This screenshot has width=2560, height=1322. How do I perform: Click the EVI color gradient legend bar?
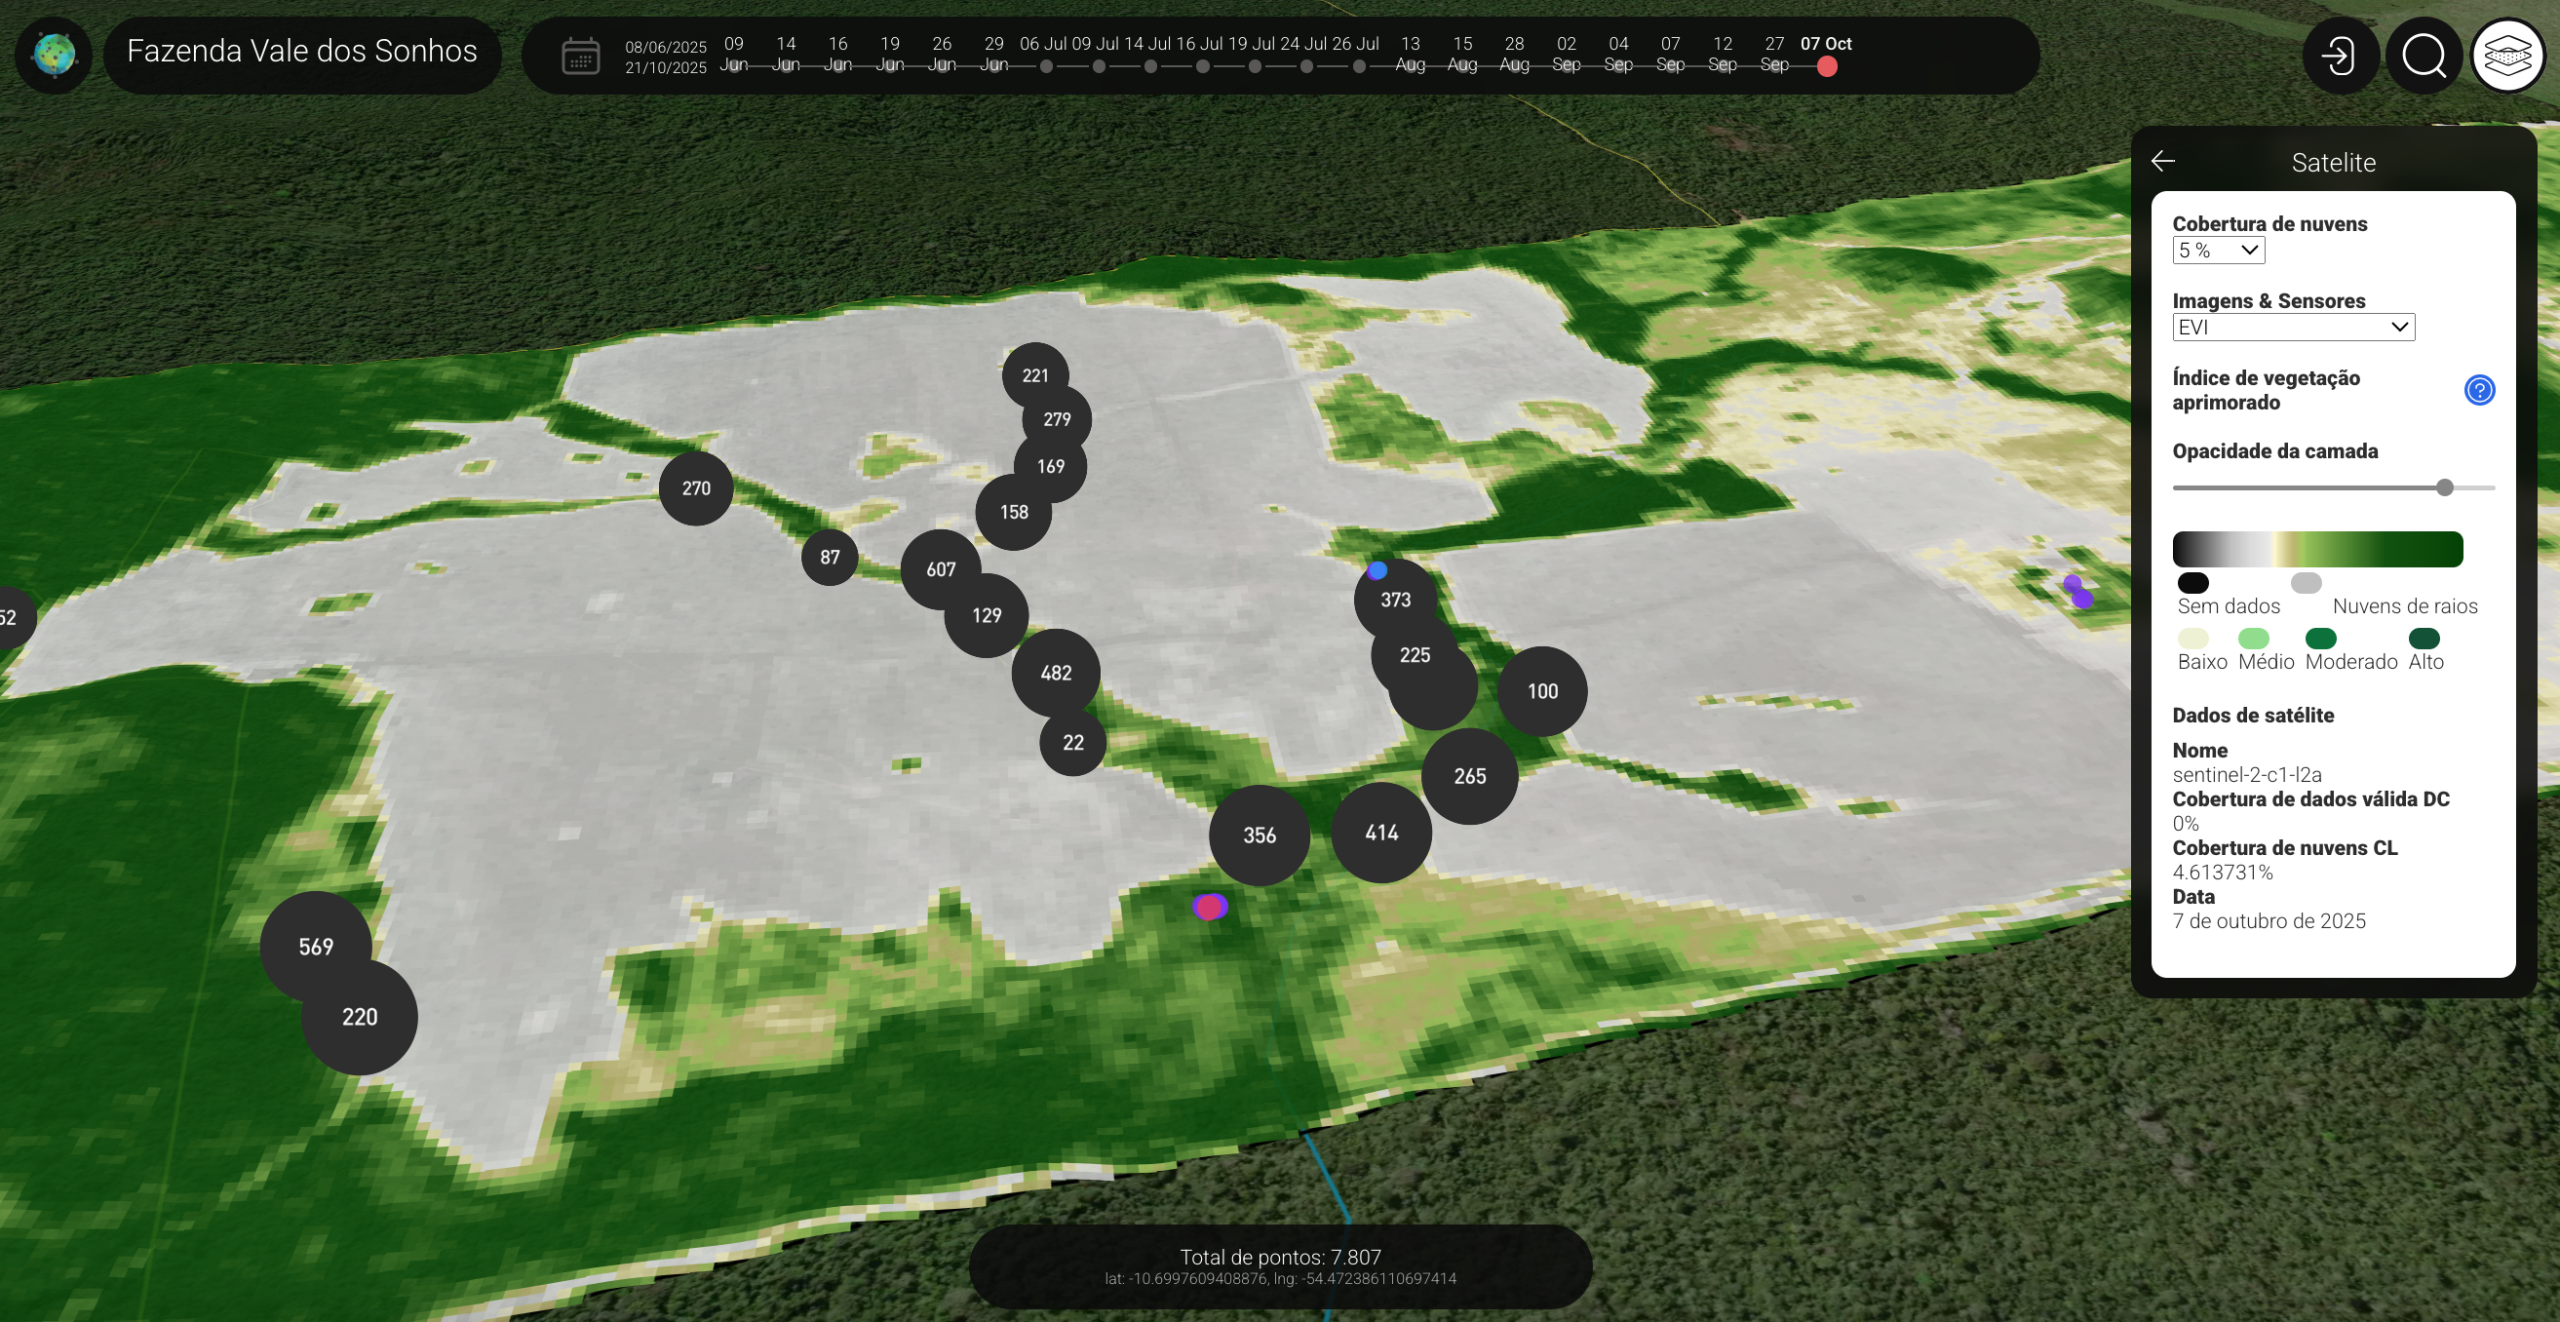[2317, 549]
